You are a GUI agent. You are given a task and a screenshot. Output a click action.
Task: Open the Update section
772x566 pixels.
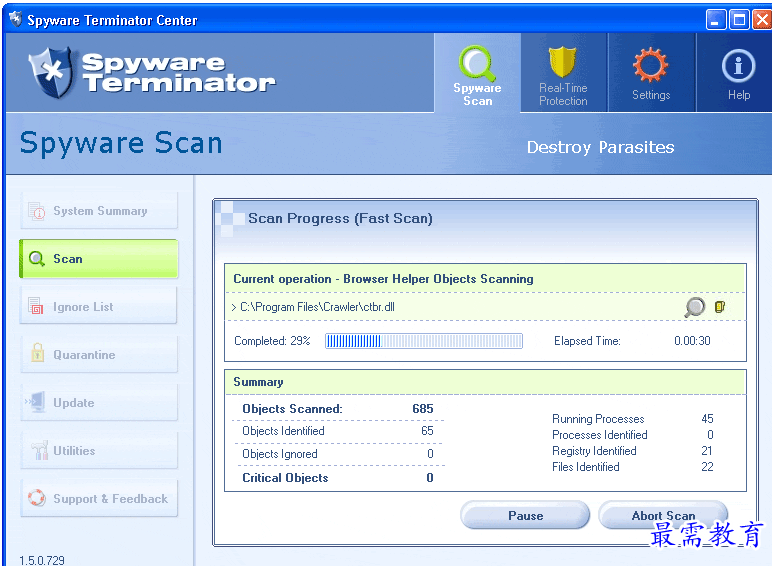pyautogui.click(x=99, y=403)
